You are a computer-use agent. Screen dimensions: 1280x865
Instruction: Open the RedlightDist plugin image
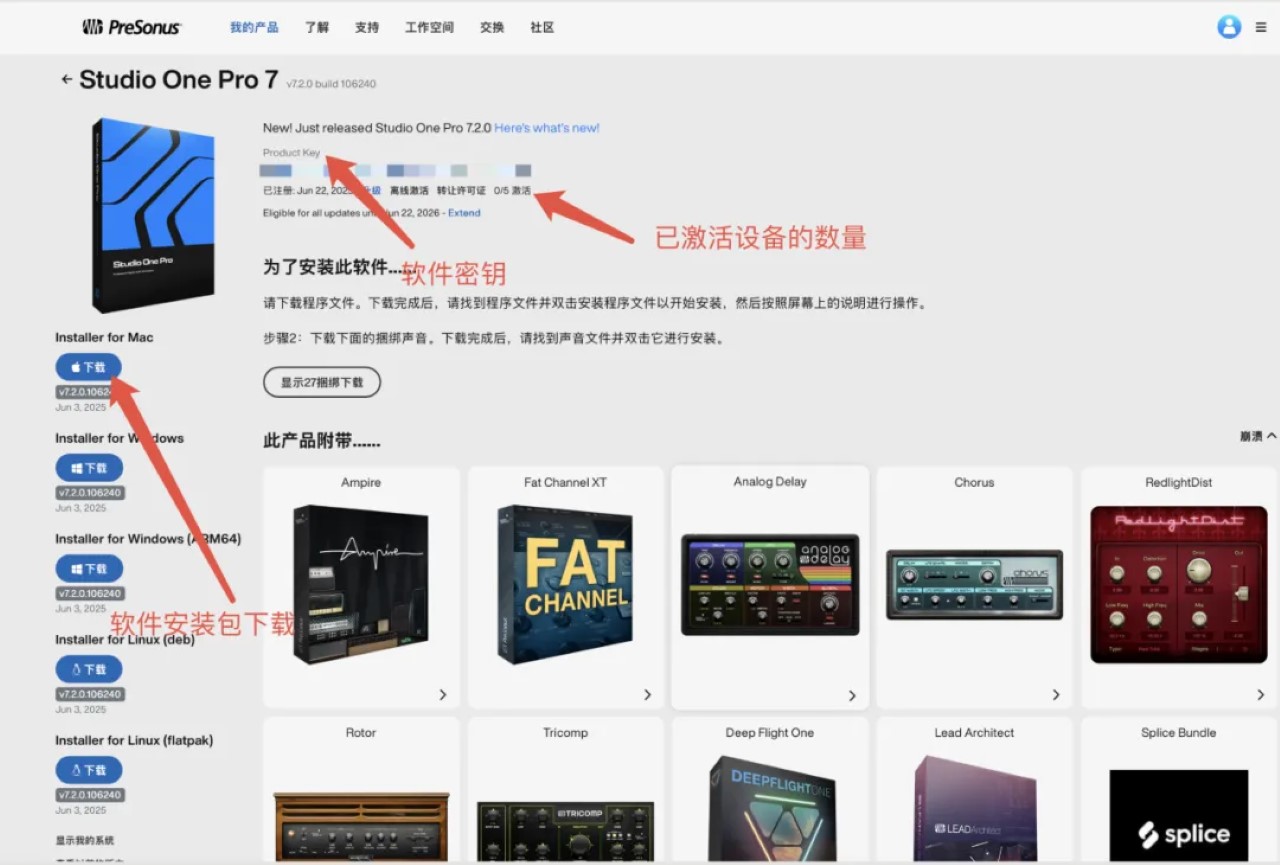[x=1179, y=584]
